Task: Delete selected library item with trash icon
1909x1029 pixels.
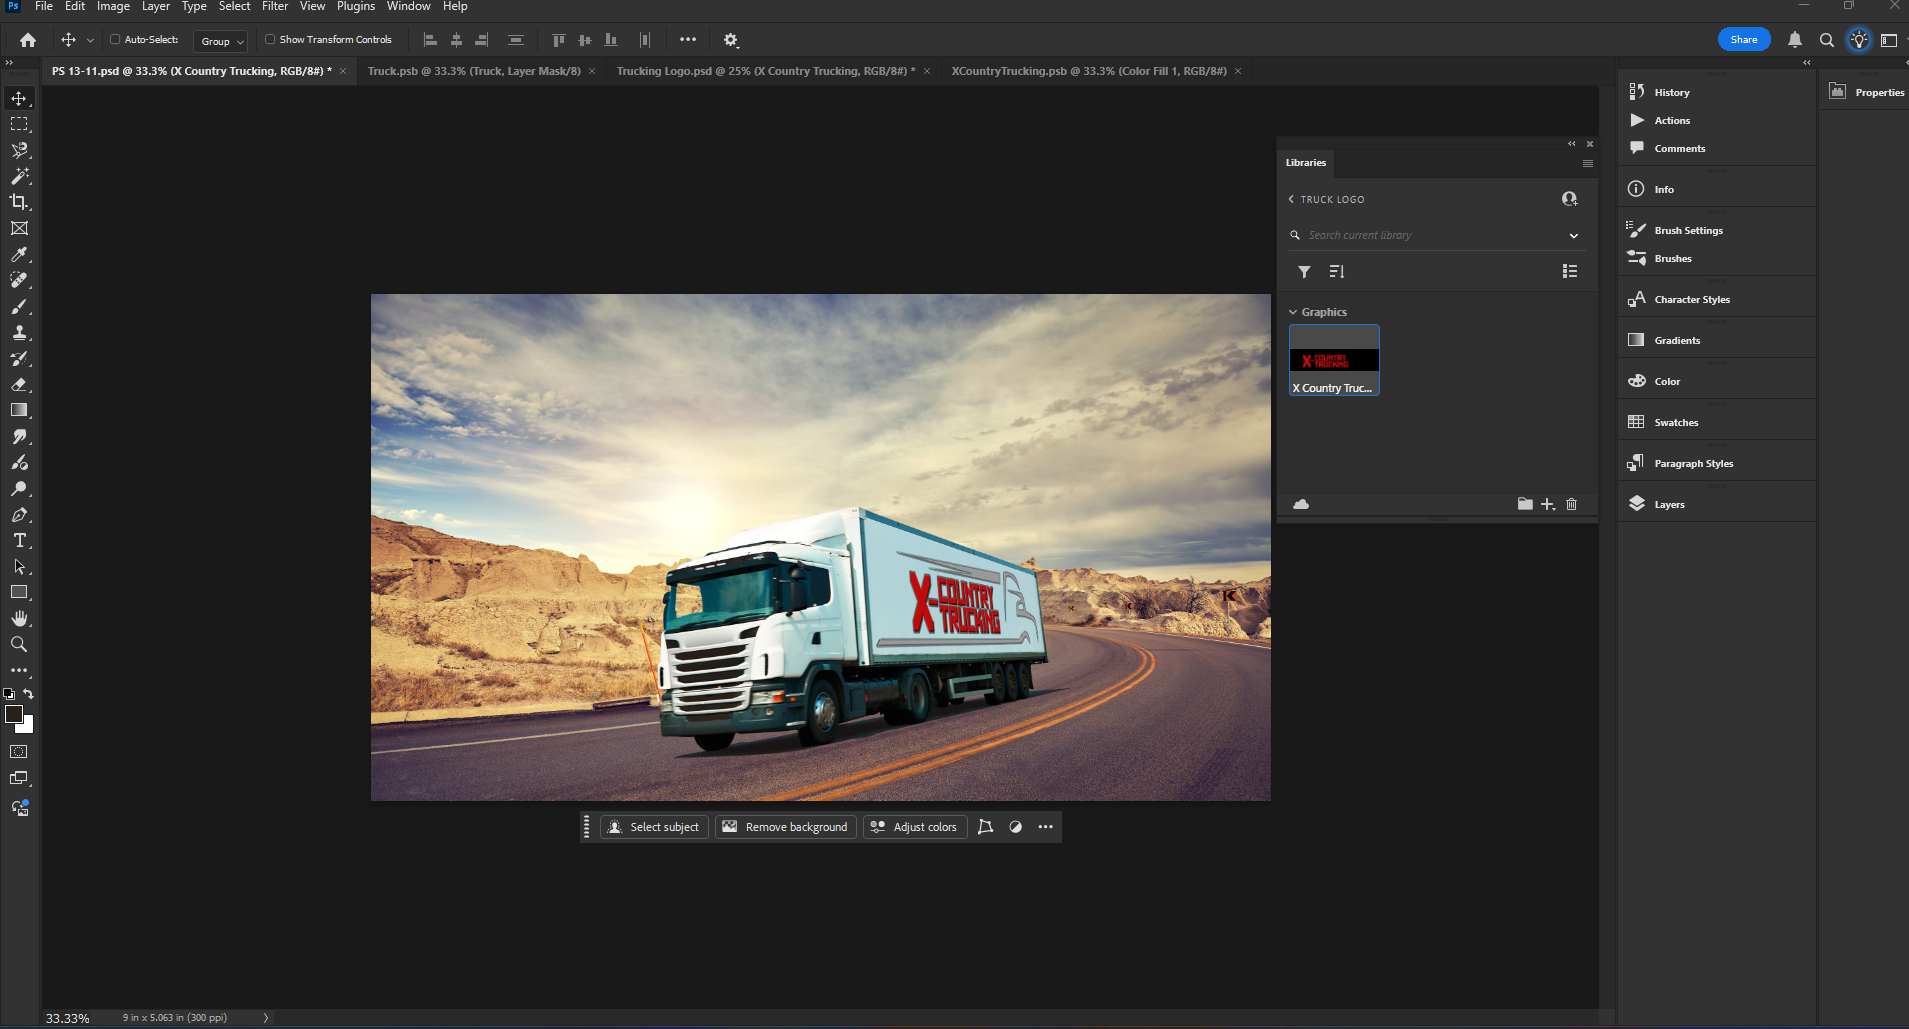Action: point(1572,504)
